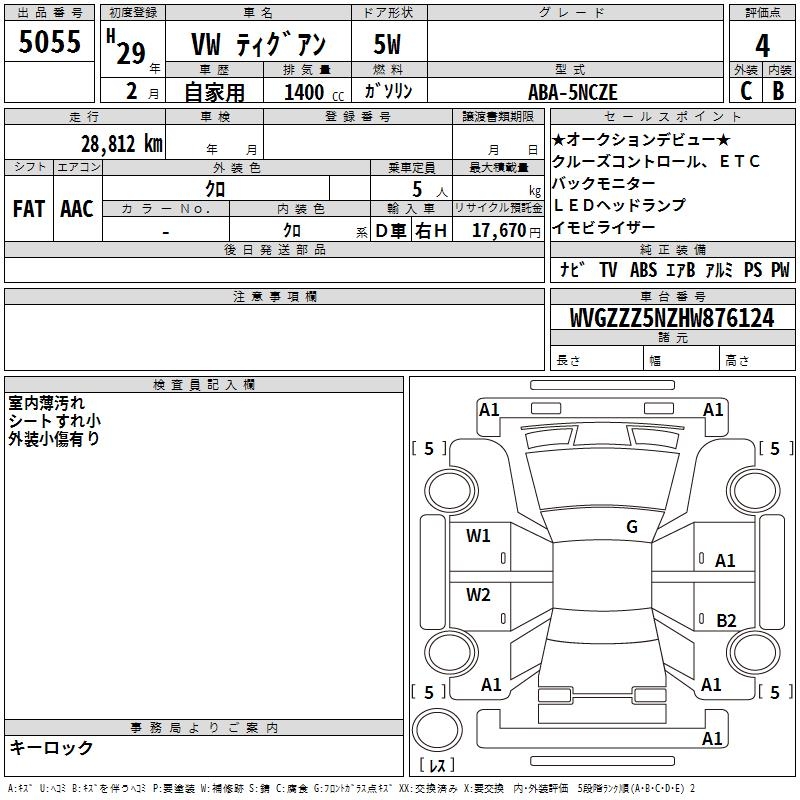Click the interior grade B
800x800 pixels.
779,90
